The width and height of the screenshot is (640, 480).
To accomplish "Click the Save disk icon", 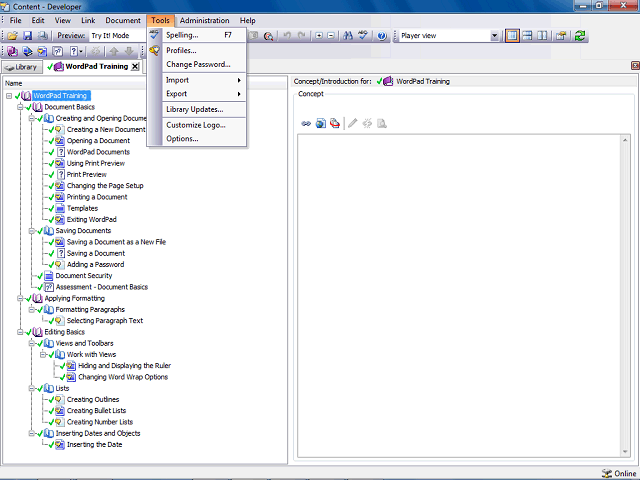I will [27, 36].
